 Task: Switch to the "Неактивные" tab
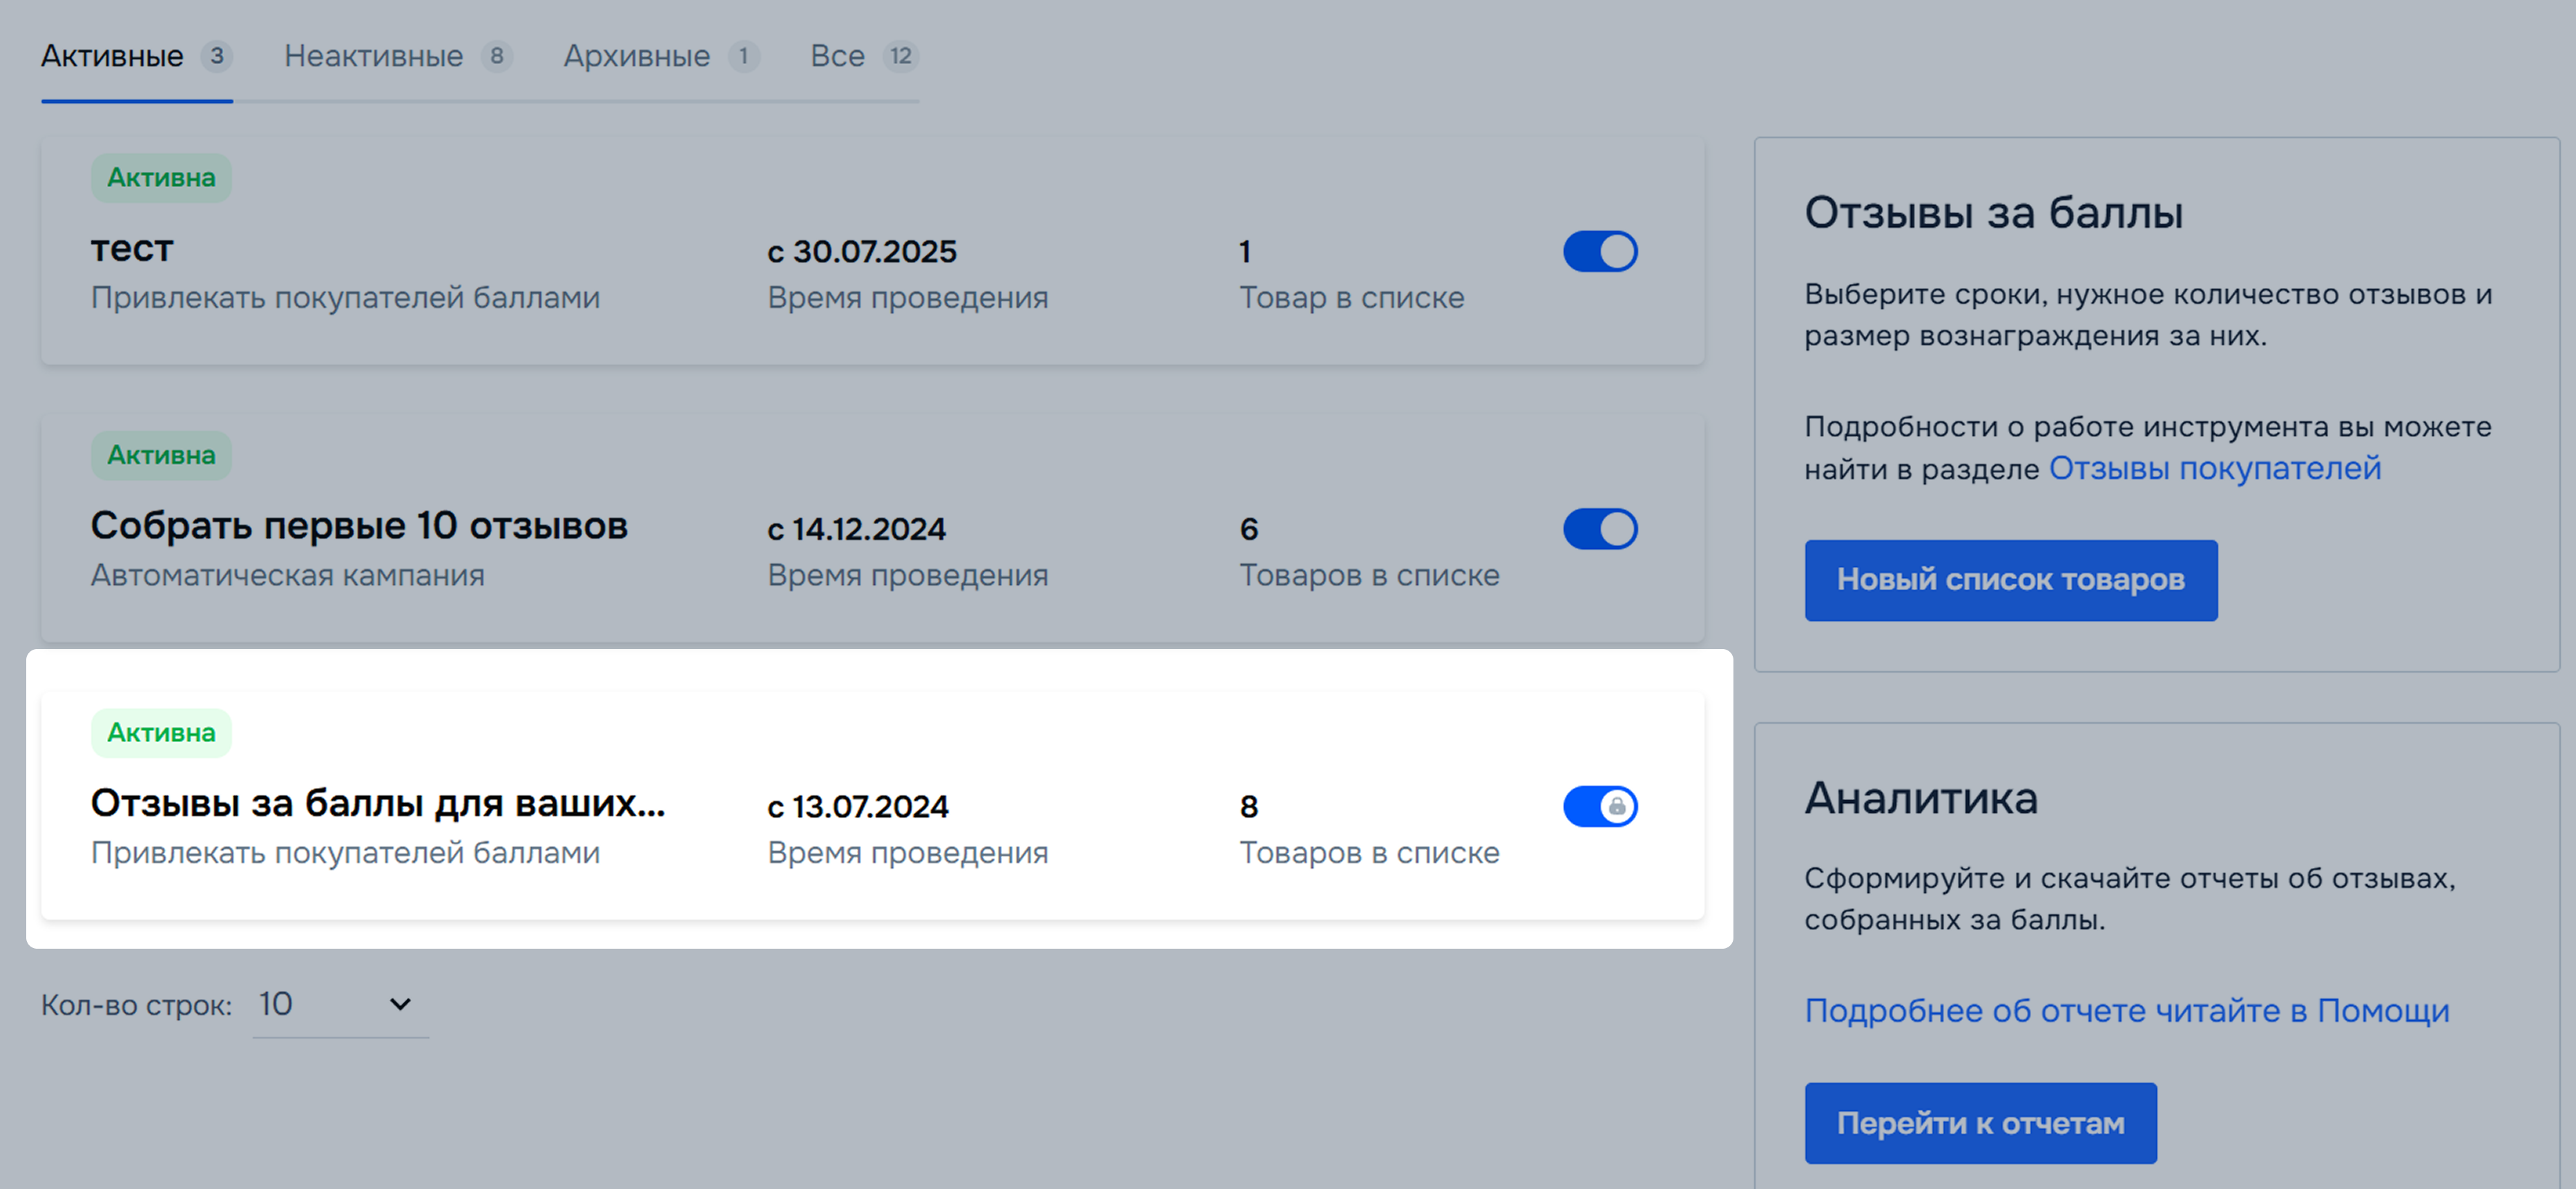373,56
